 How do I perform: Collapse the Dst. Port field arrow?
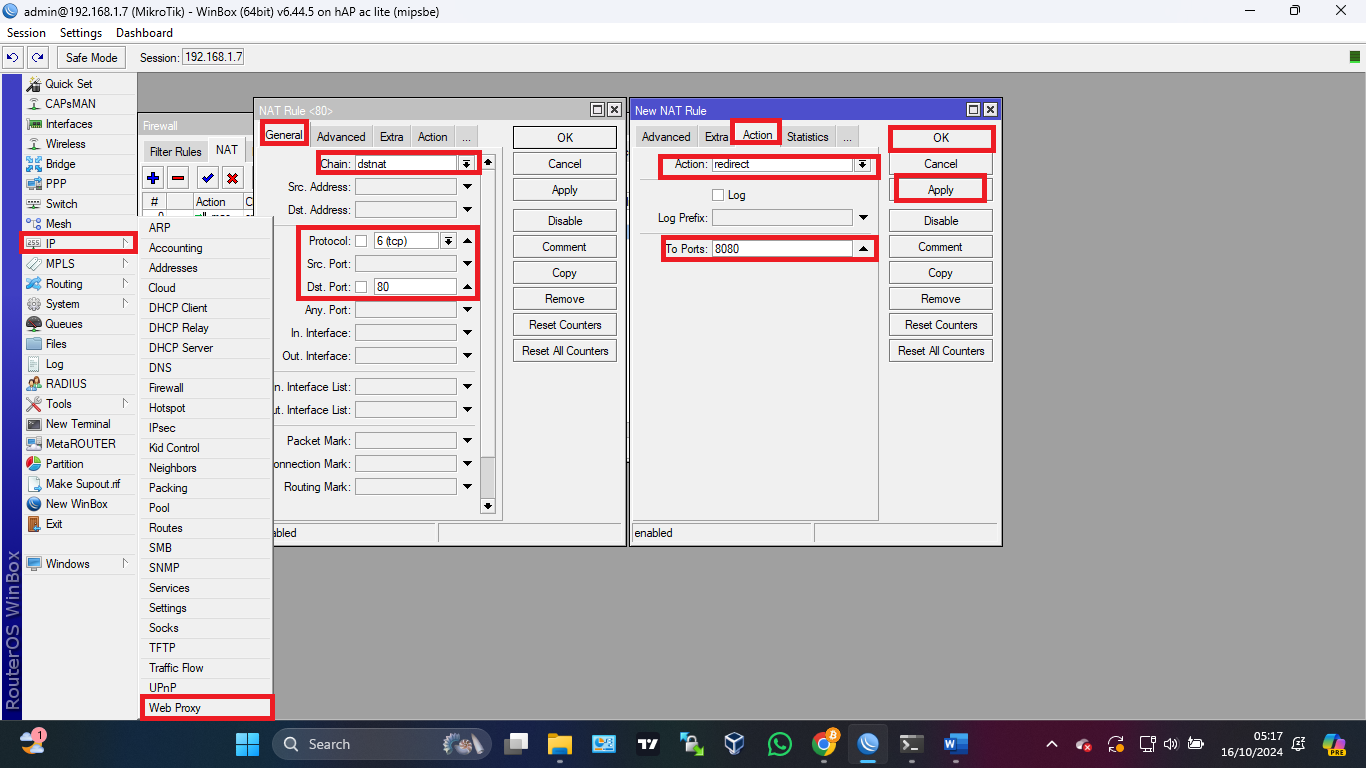[467, 287]
